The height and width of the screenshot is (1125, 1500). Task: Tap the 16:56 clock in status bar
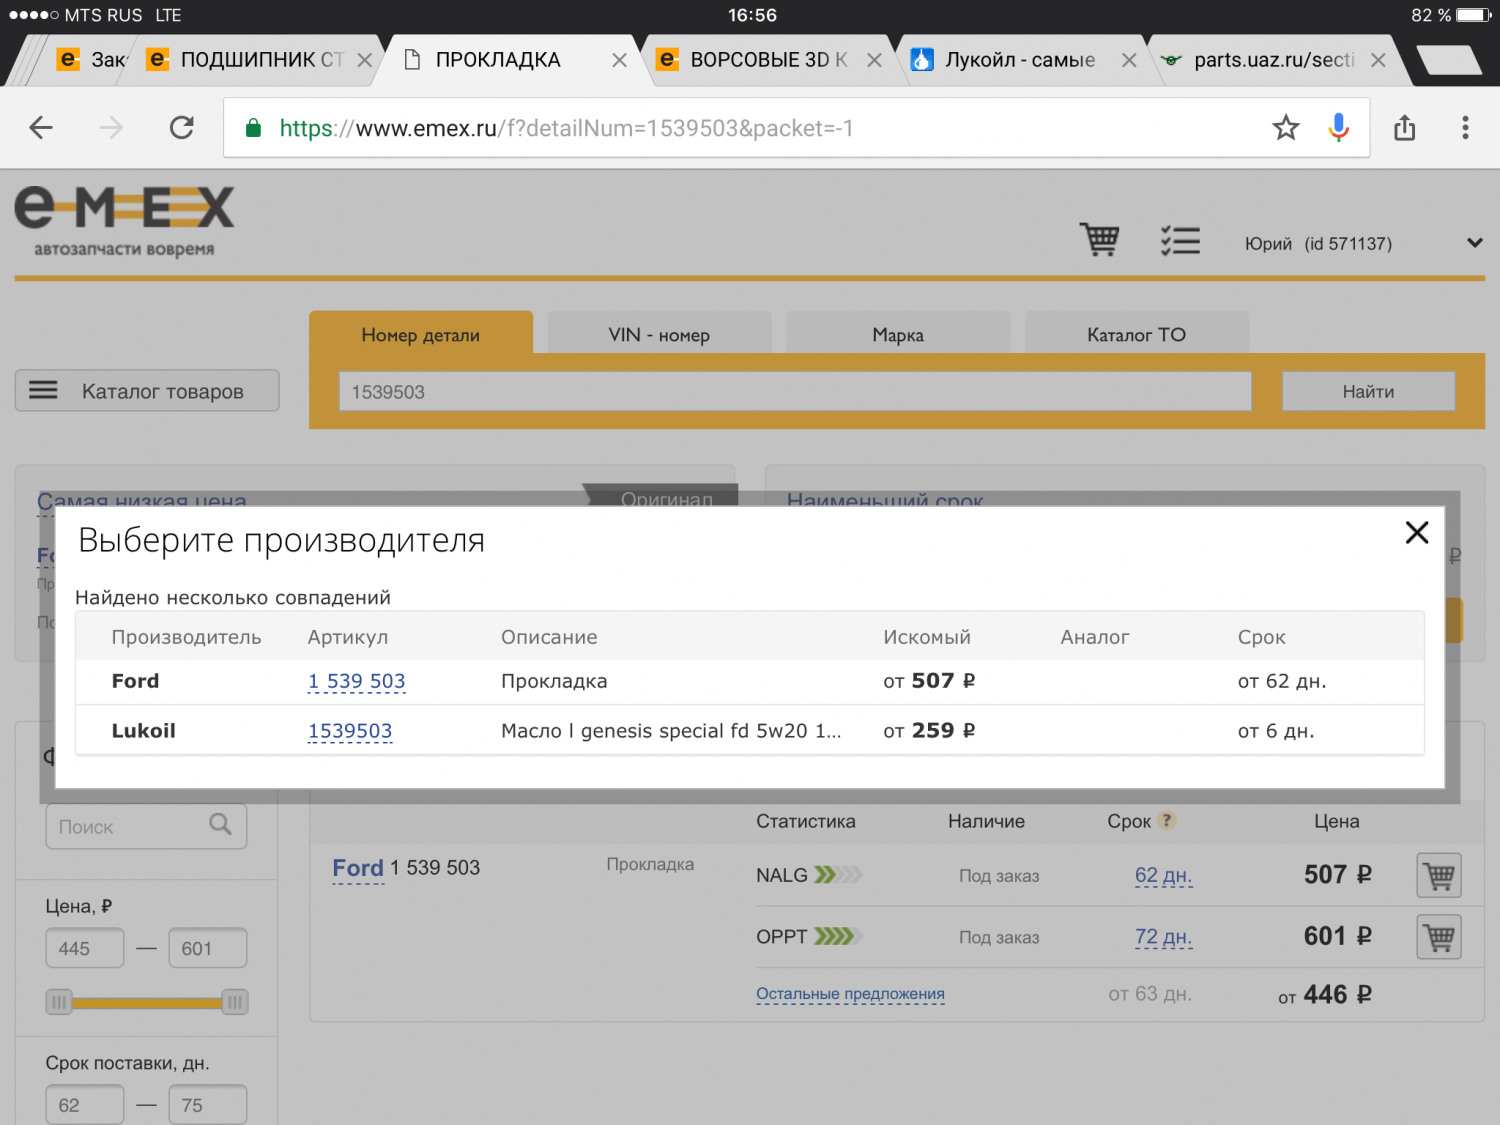coord(752,15)
